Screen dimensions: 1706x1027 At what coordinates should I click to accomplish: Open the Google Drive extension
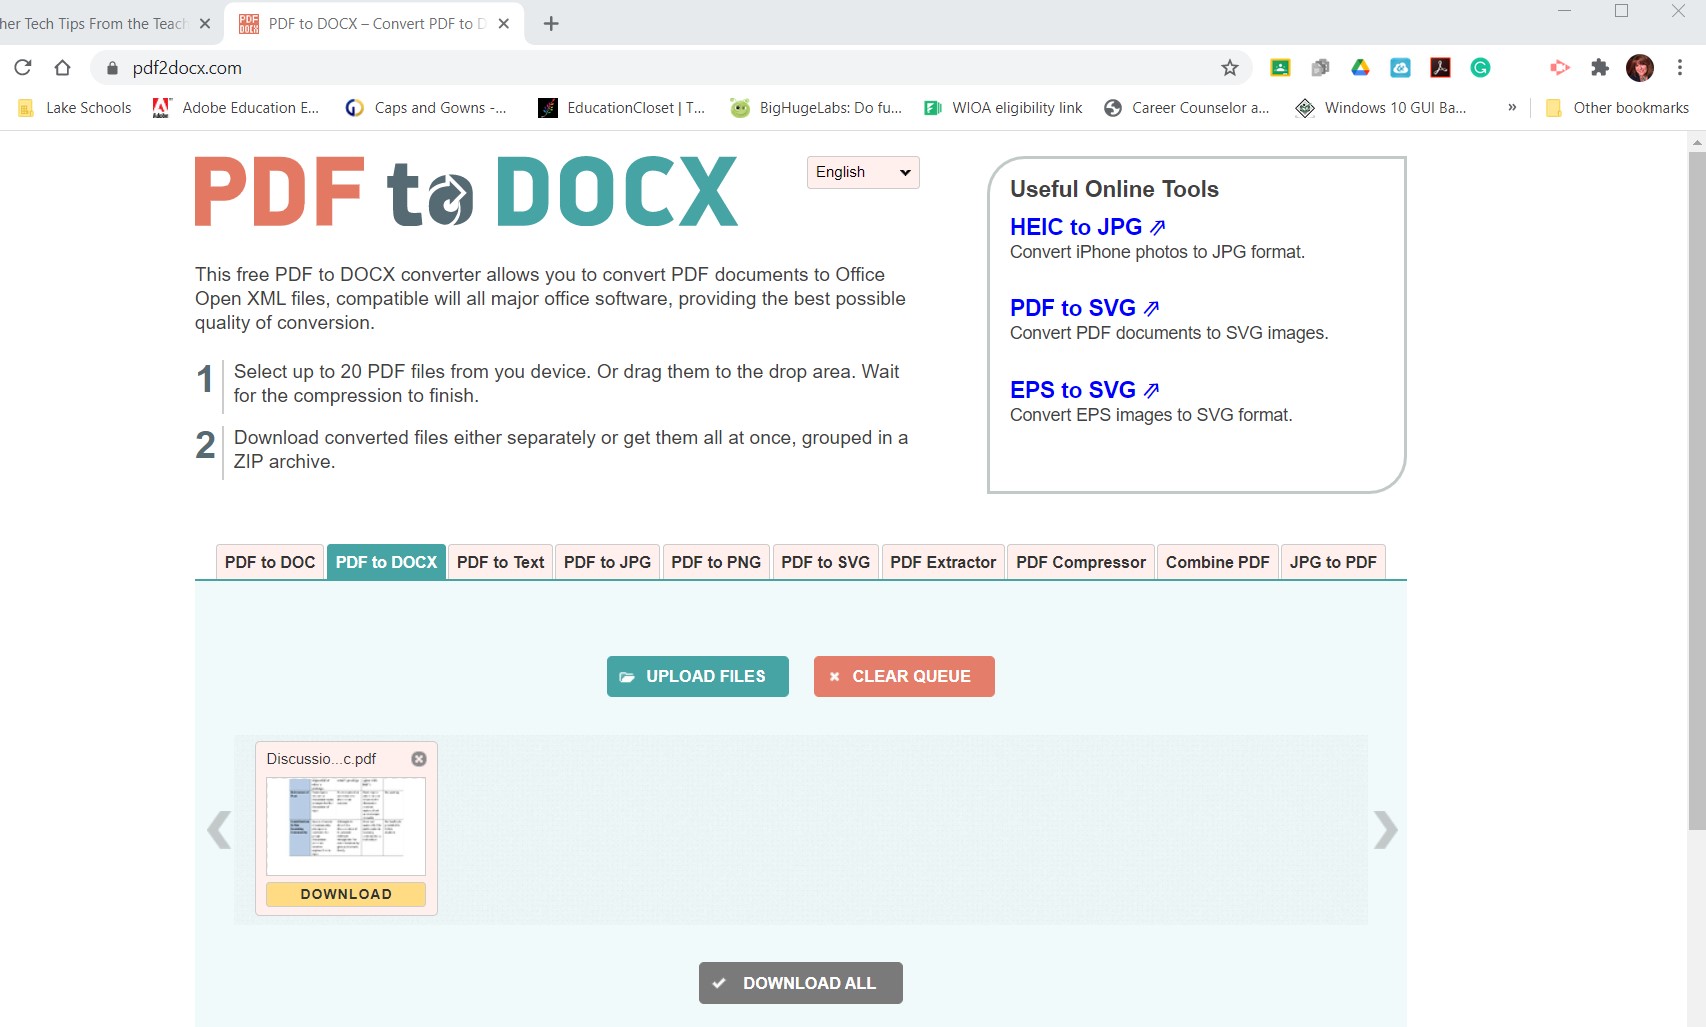click(1360, 67)
